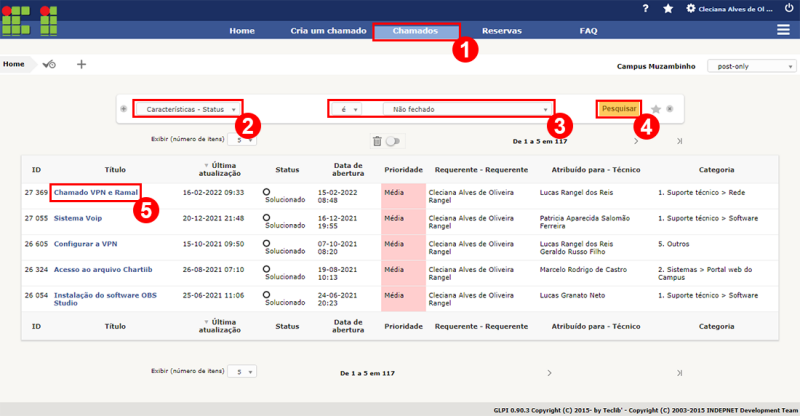Viewport: 800px width, 416px height.
Task: Jump to last page icon above table
Action: coord(680,141)
